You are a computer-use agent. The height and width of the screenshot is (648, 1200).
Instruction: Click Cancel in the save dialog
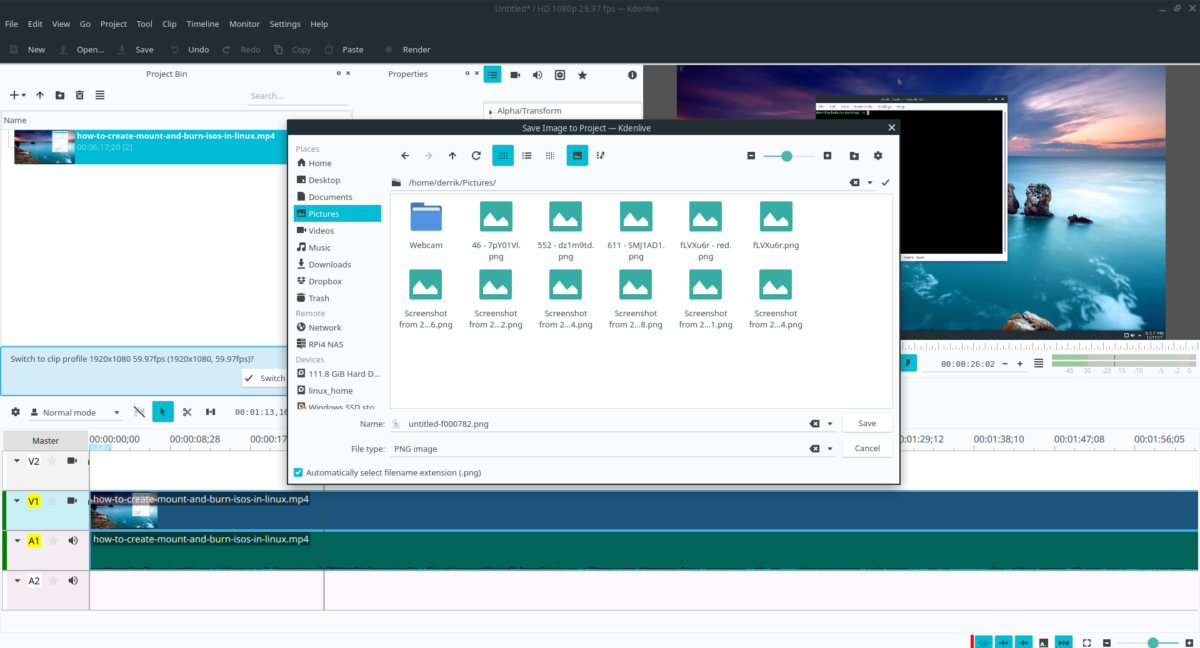(x=866, y=447)
